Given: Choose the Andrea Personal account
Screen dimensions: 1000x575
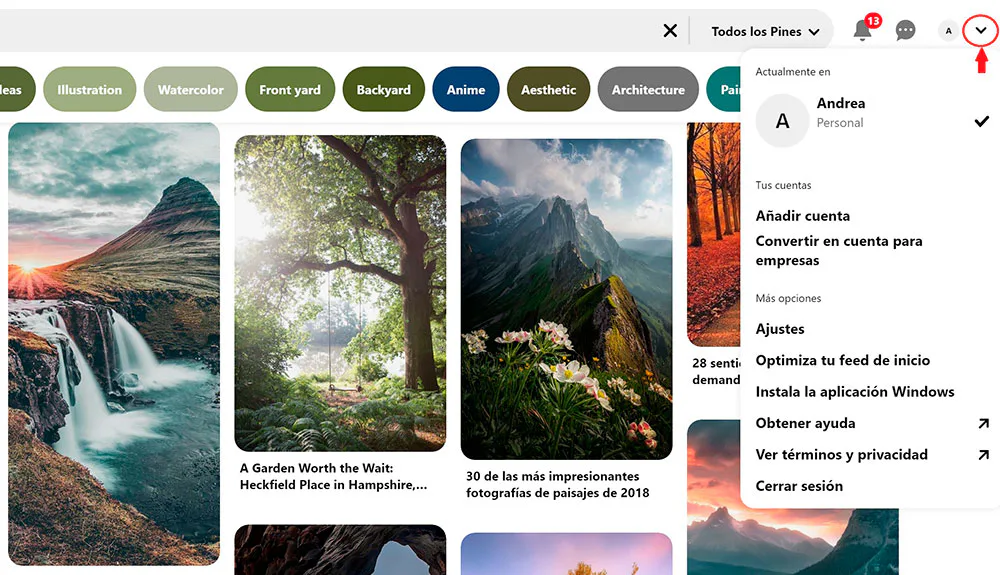Looking at the screenshot, I should click(871, 120).
